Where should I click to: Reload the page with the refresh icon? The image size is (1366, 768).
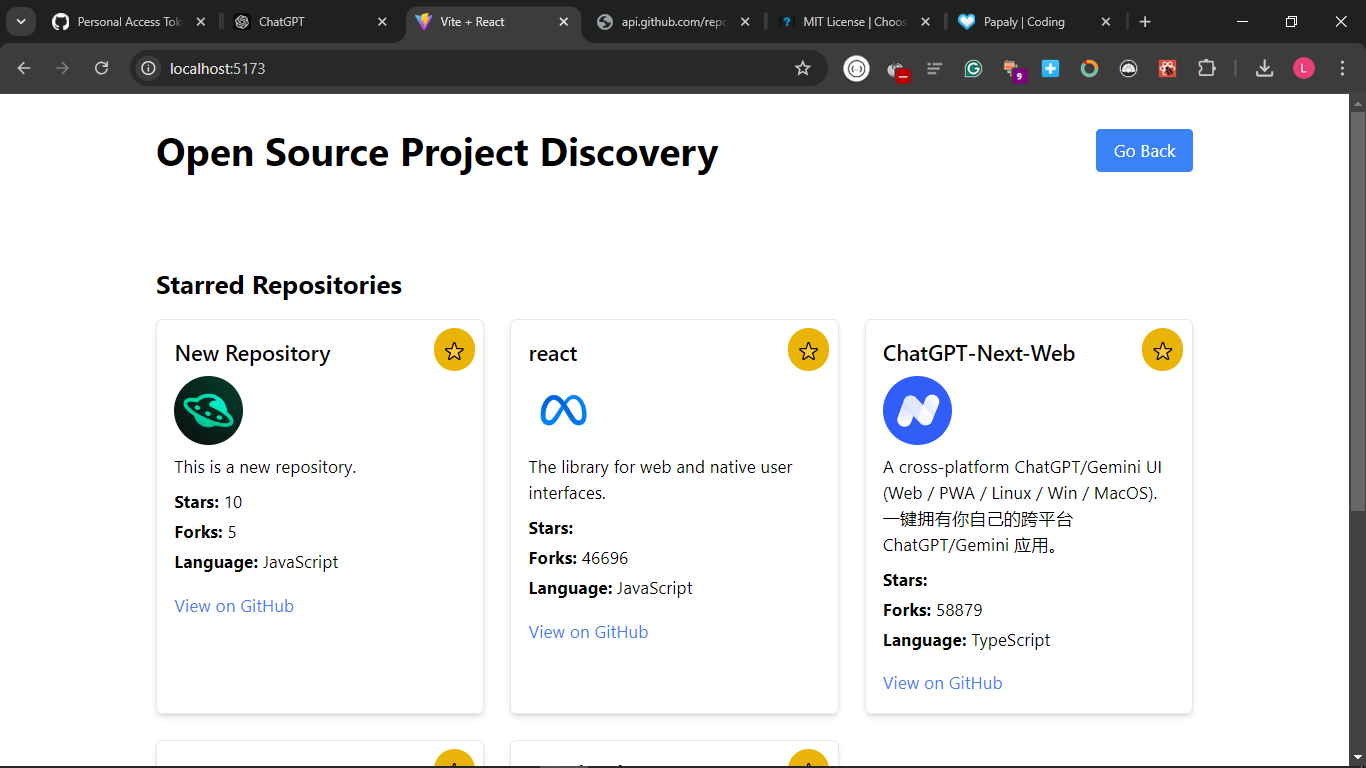coord(101,68)
